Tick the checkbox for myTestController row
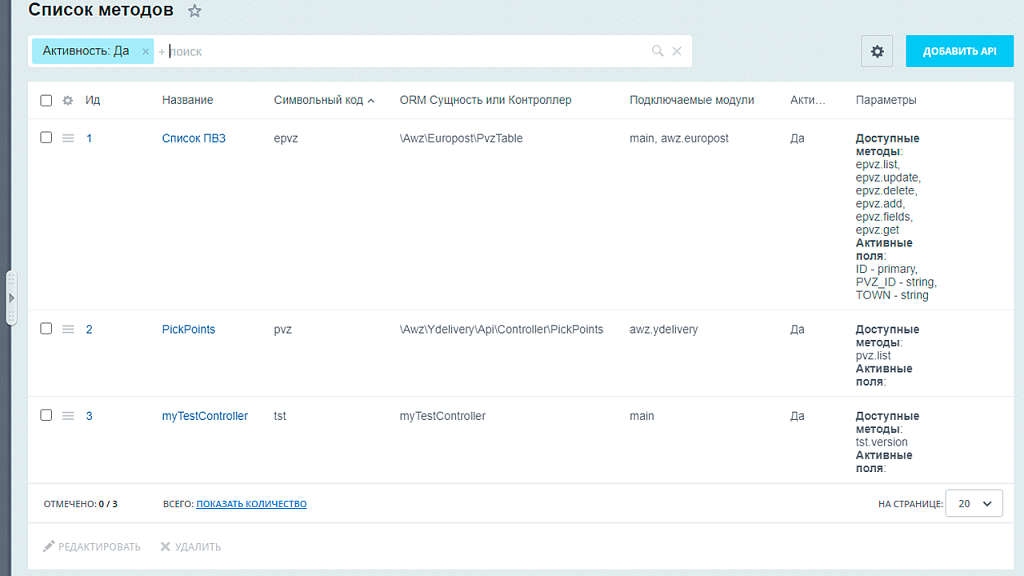1024x576 pixels. (46, 415)
